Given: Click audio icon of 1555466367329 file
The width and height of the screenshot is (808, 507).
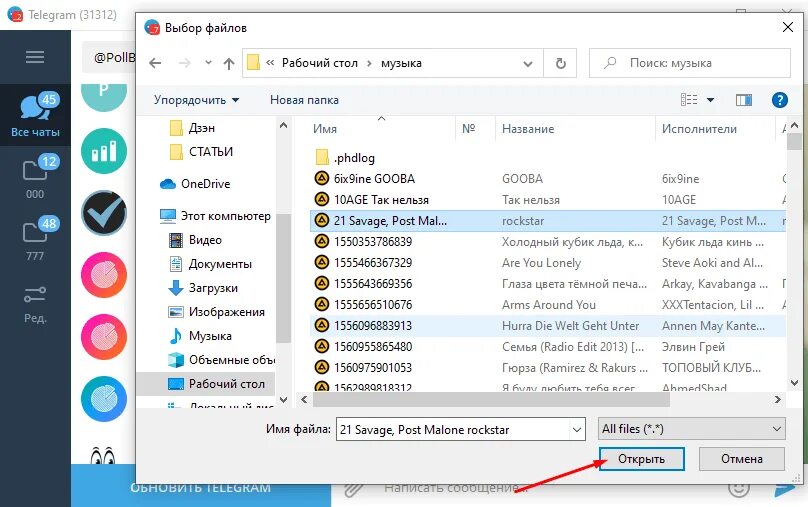Looking at the screenshot, I should 322,262.
